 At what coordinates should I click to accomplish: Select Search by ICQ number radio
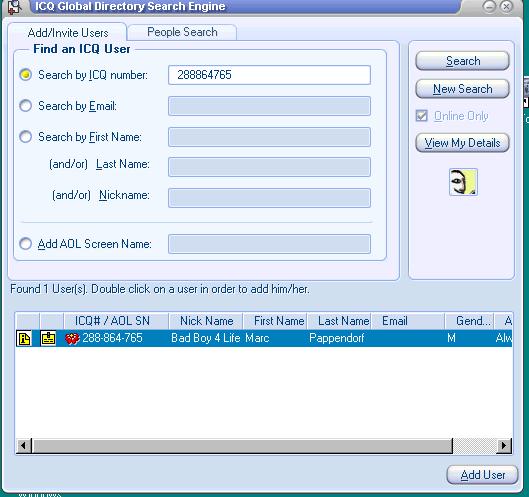[26, 75]
